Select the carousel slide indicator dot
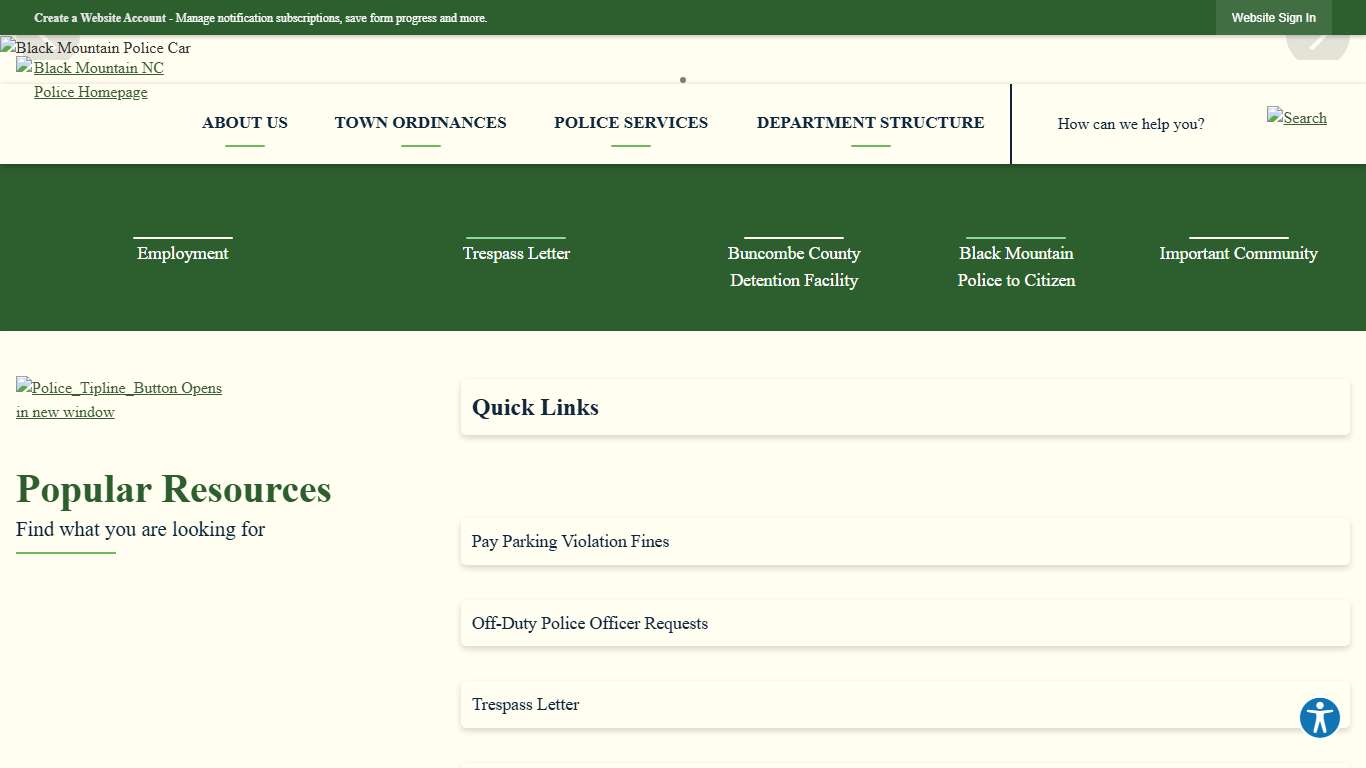 (683, 80)
